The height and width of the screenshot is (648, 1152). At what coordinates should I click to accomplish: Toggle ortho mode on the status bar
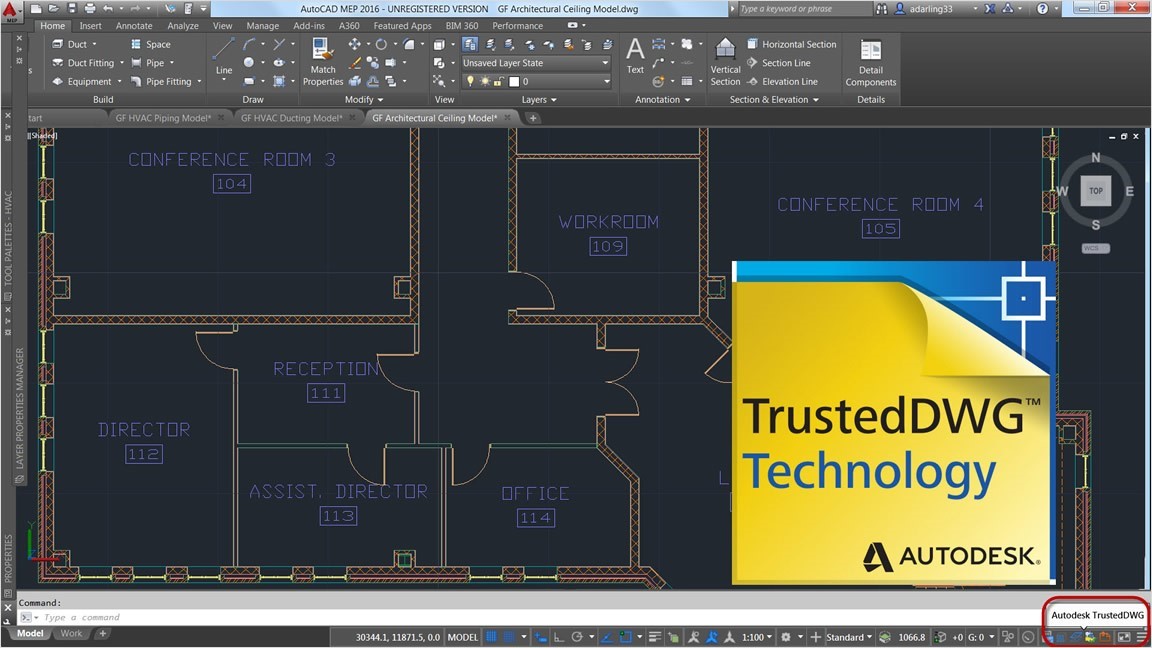pos(559,637)
